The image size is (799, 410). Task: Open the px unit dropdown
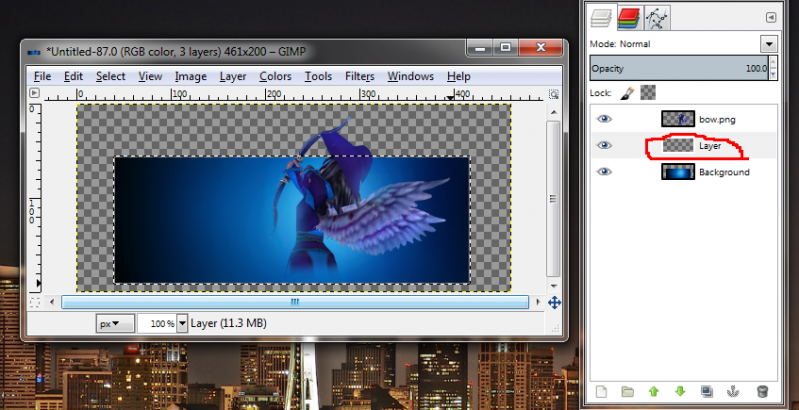coord(115,323)
